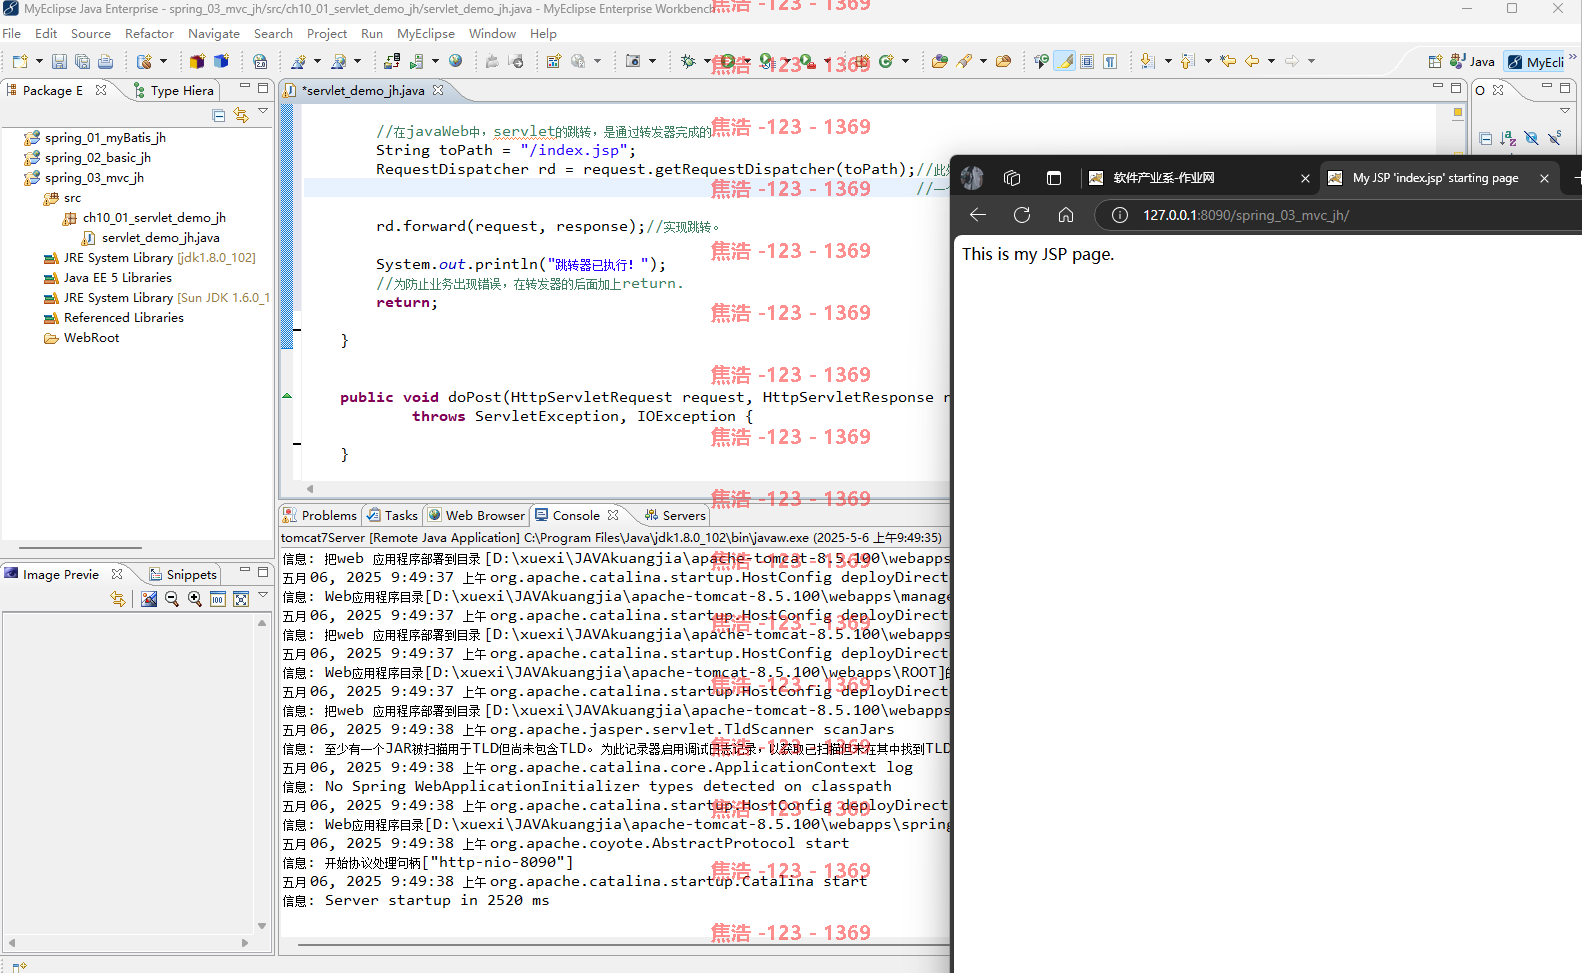
Task: Show more perspectives chevron
Action: 1573,57
